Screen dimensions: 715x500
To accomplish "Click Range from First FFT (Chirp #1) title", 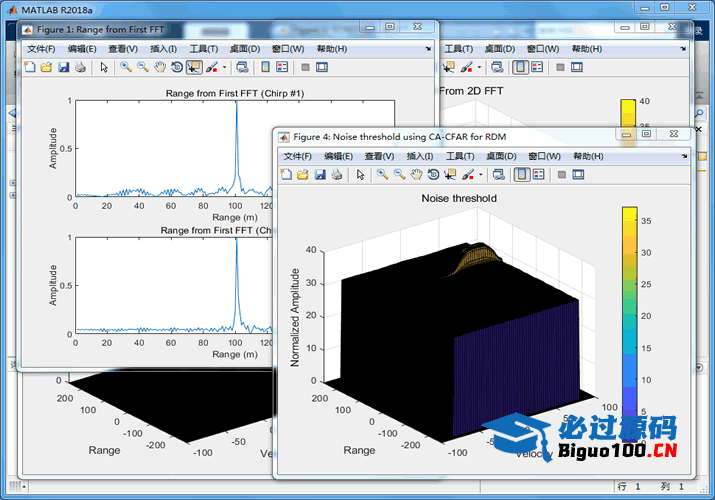I will [235, 93].
